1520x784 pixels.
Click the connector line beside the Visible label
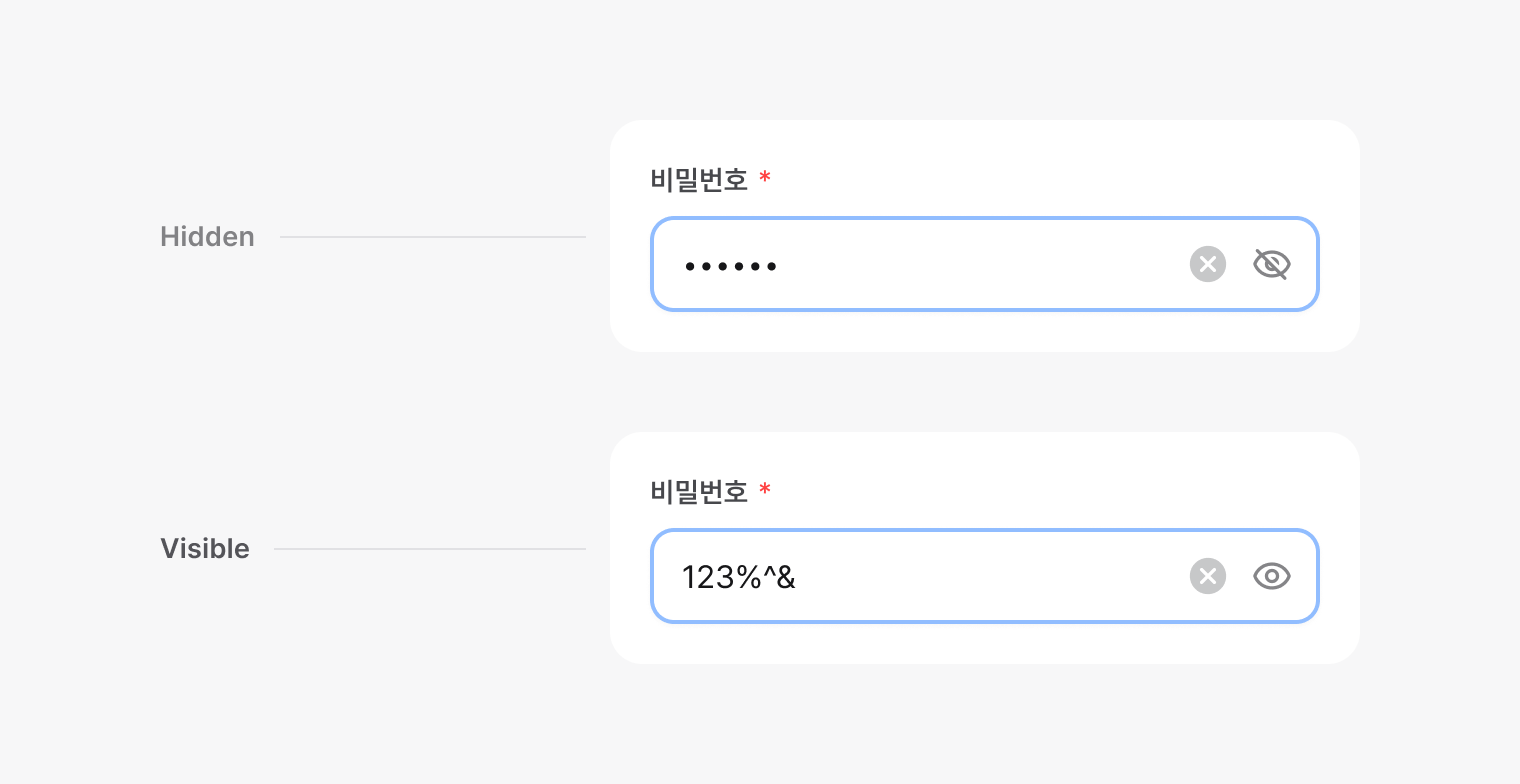pyautogui.click(x=430, y=549)
